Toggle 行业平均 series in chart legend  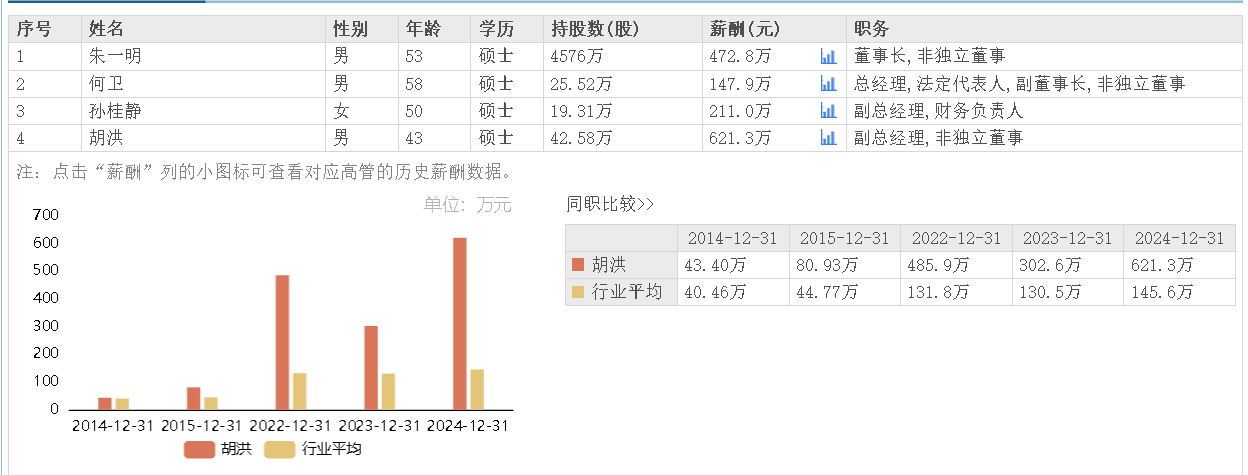pyautogui.click(x=313, y=450)
